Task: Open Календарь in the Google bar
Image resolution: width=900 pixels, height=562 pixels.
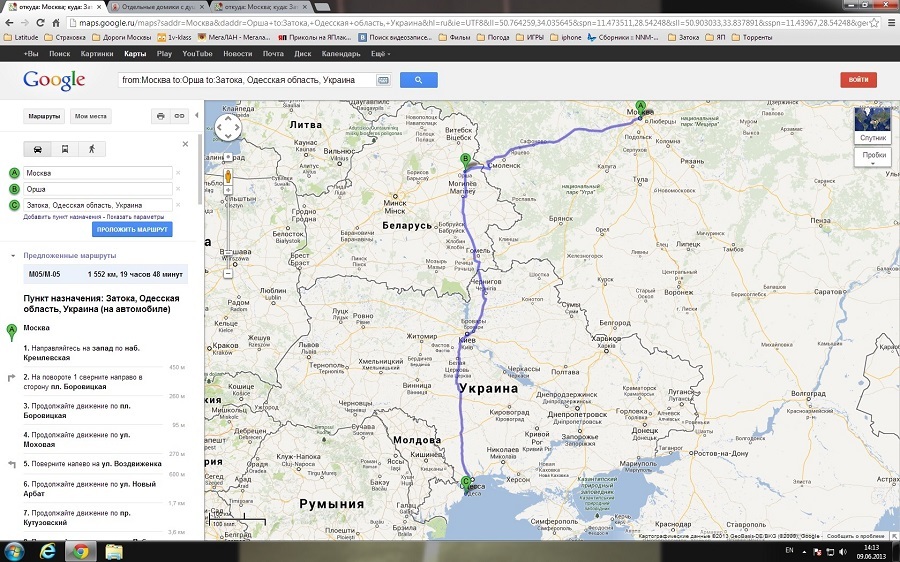Action: tap(341, 53)
